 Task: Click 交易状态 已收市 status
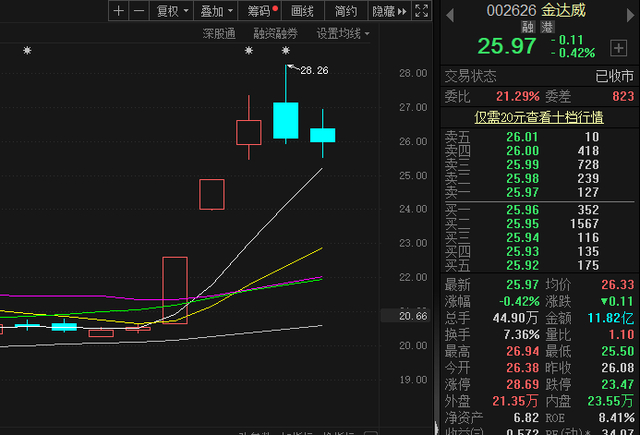539,76
